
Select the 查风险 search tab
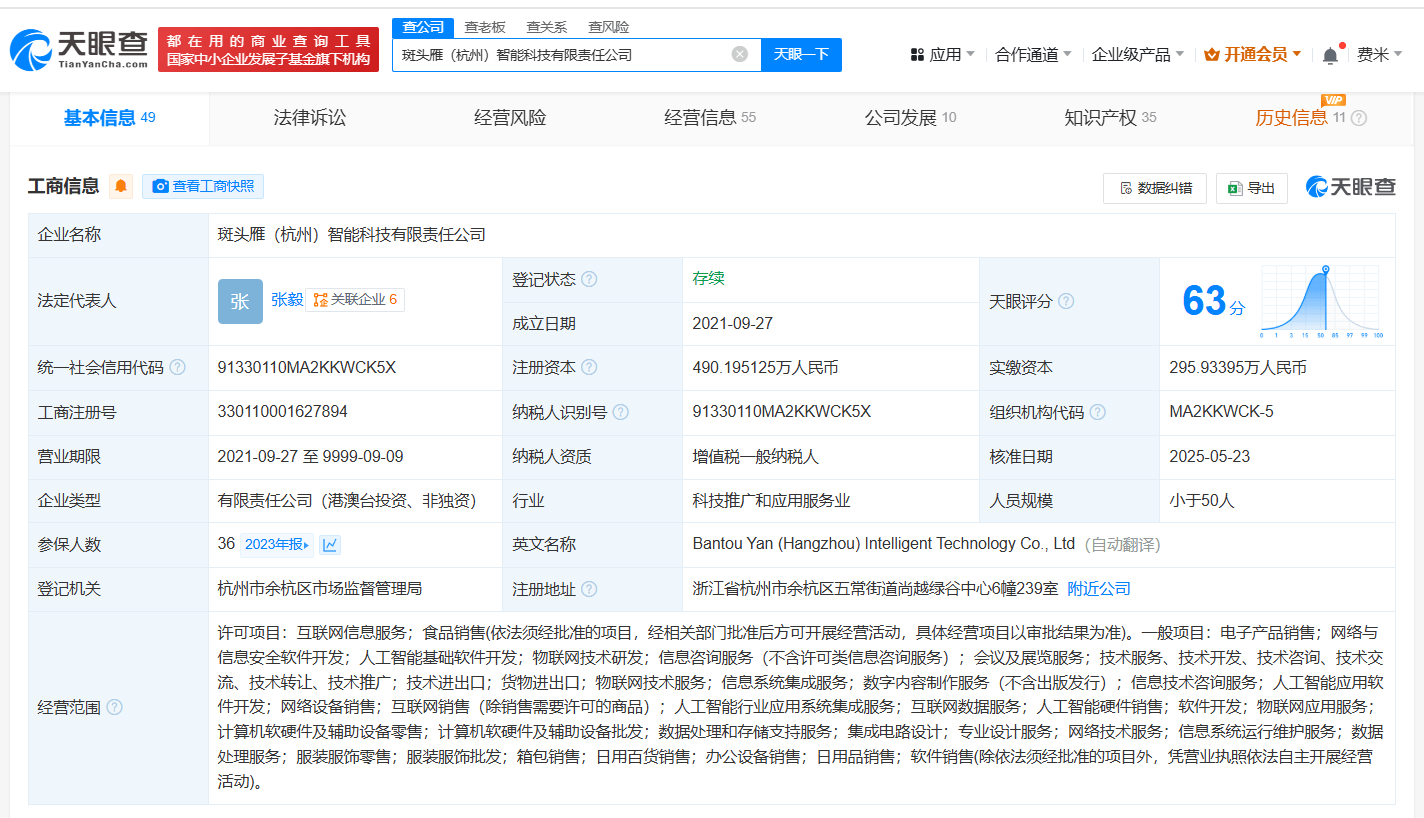coord(609,27)
